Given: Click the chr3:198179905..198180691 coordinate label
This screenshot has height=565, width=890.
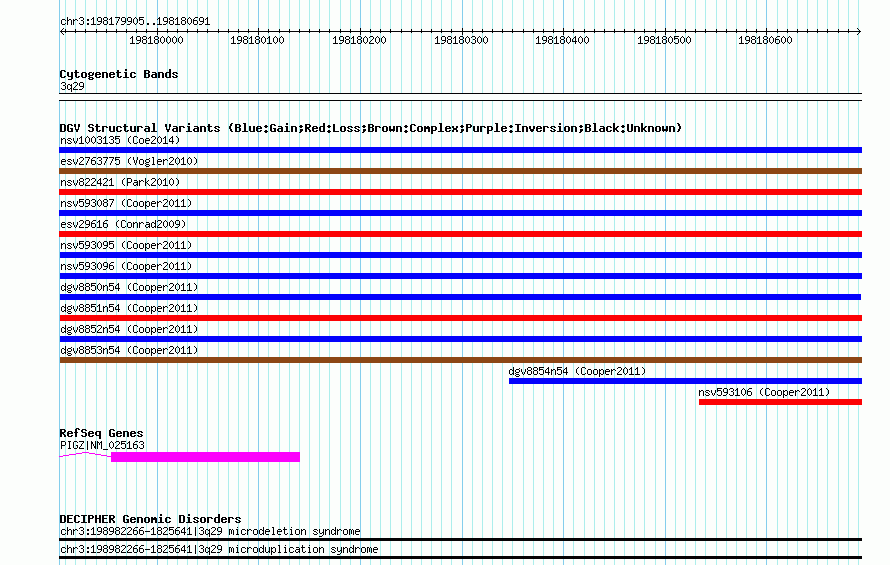Looking at the screenshot, I should point(135,22).
